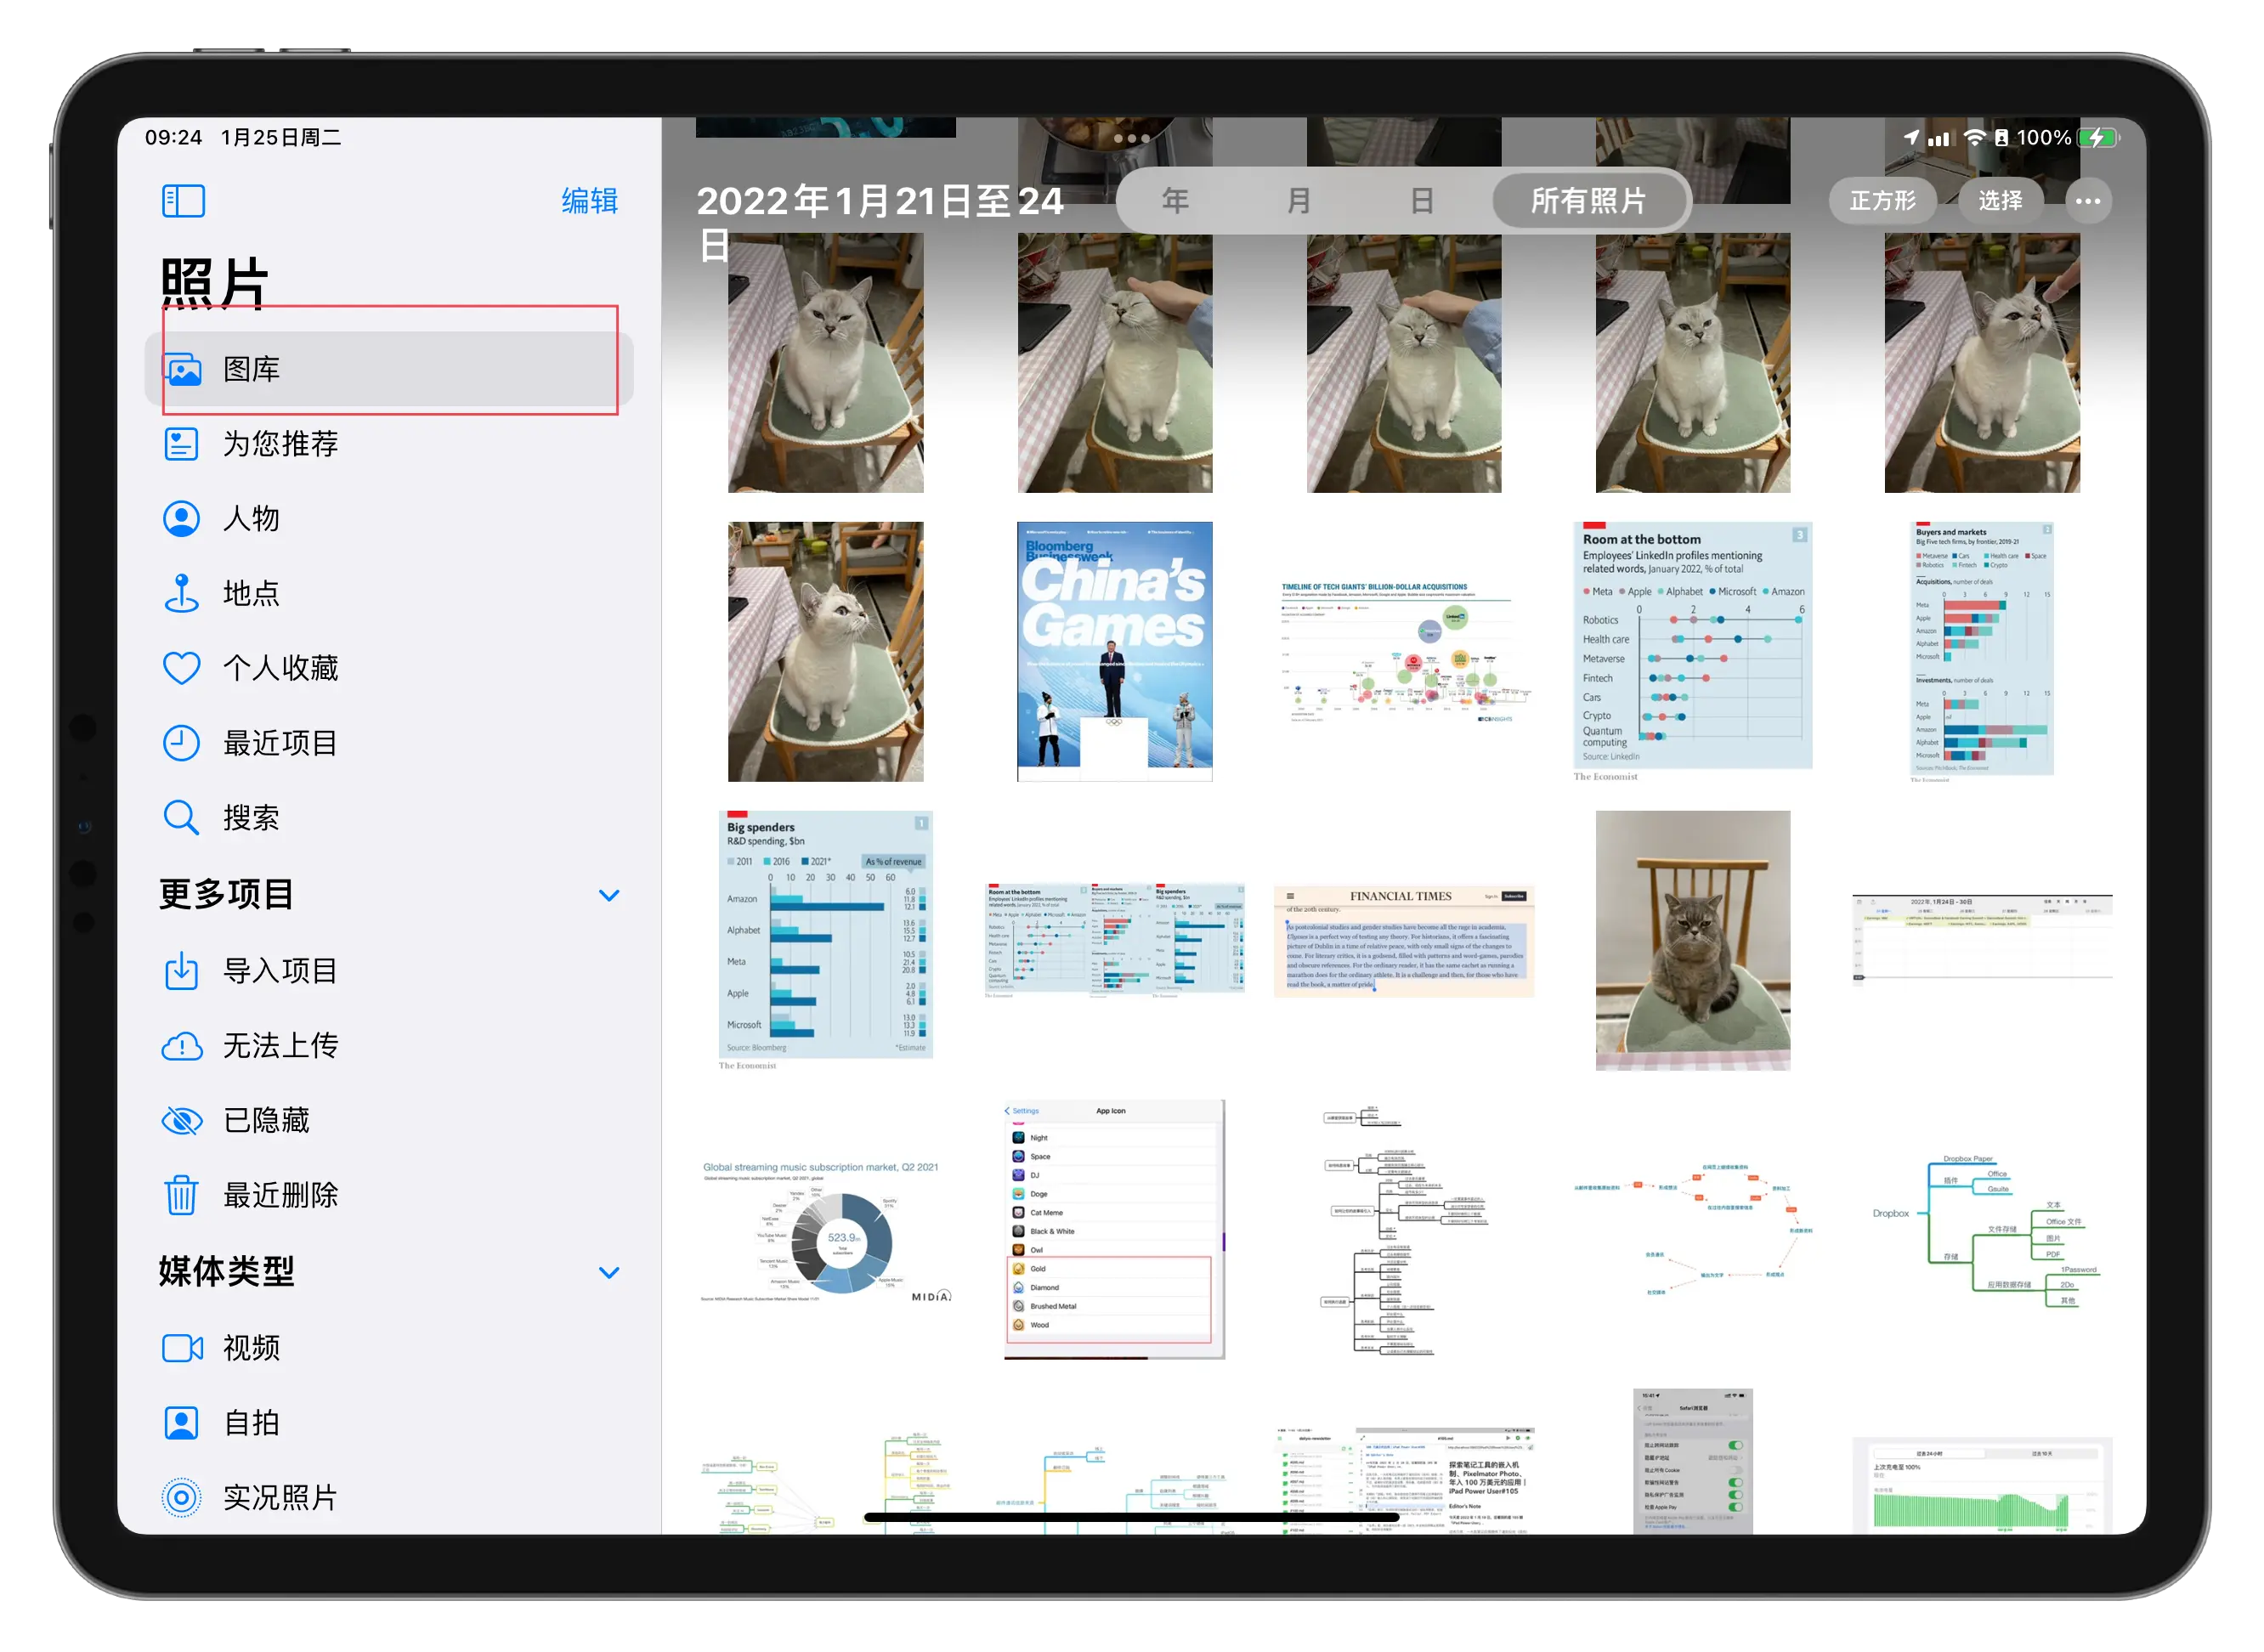The height and width of the screenshot is (1652, 2264).
Task: Switch to the 月 Months tab
Action: 1299,201
